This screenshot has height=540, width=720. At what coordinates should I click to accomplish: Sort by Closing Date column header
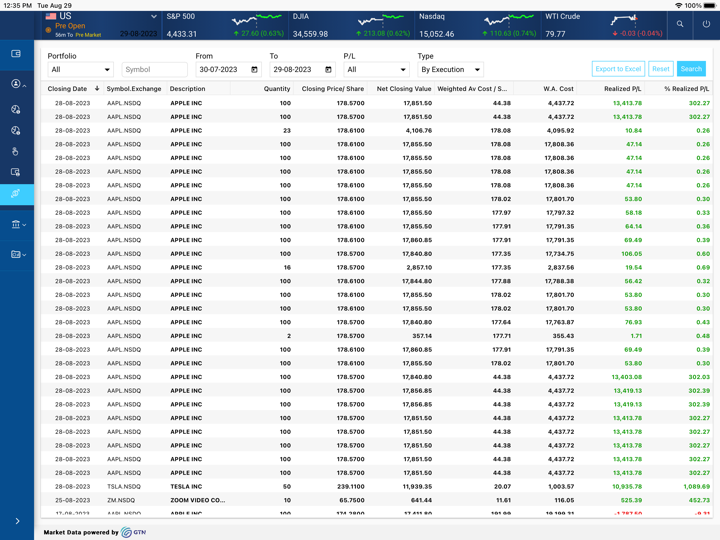[x=68, y=89]
